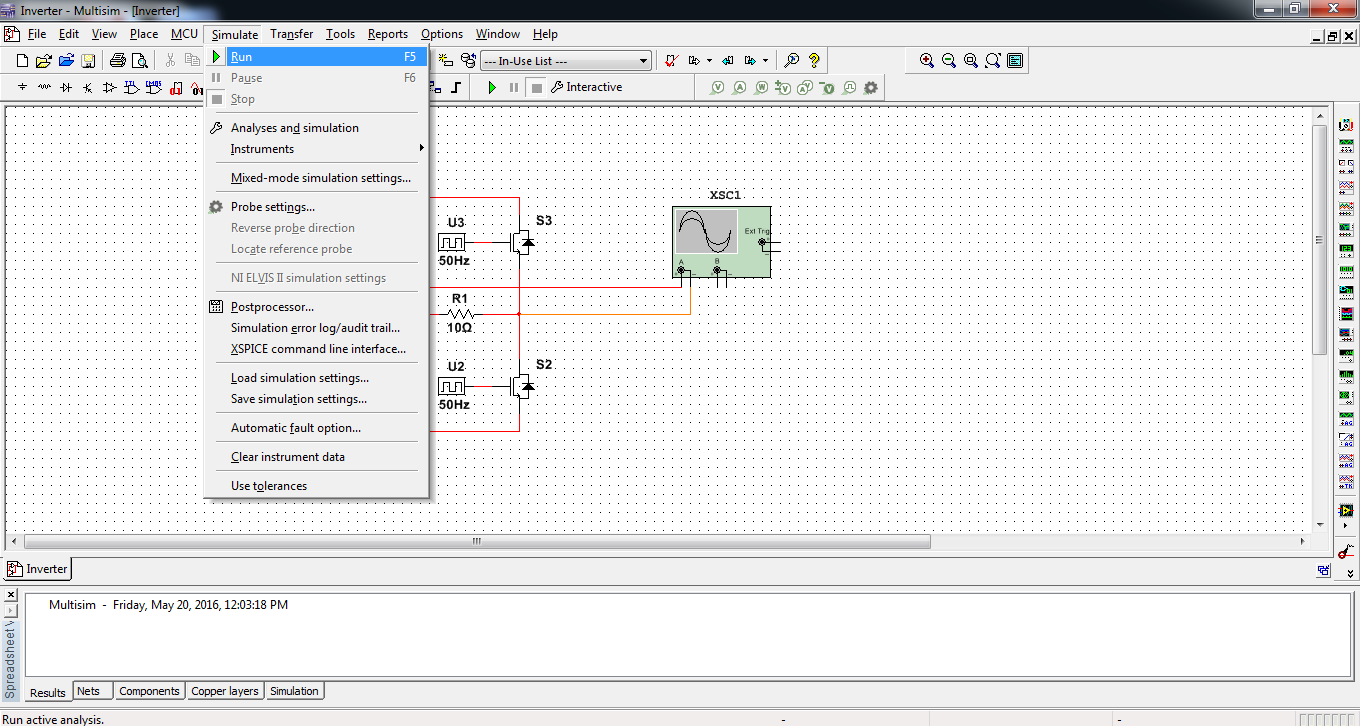Viewport: 1360px width, 726px height.
Task: Open the File menu
Action: click(x=37, y=34)
